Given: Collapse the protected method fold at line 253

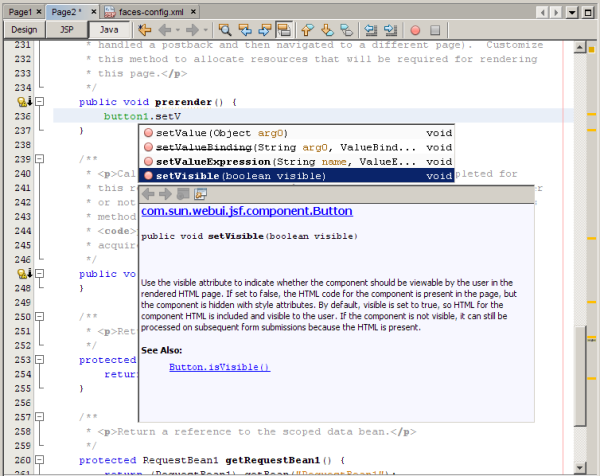Looking at the screenshot, I should coord(39,360).
